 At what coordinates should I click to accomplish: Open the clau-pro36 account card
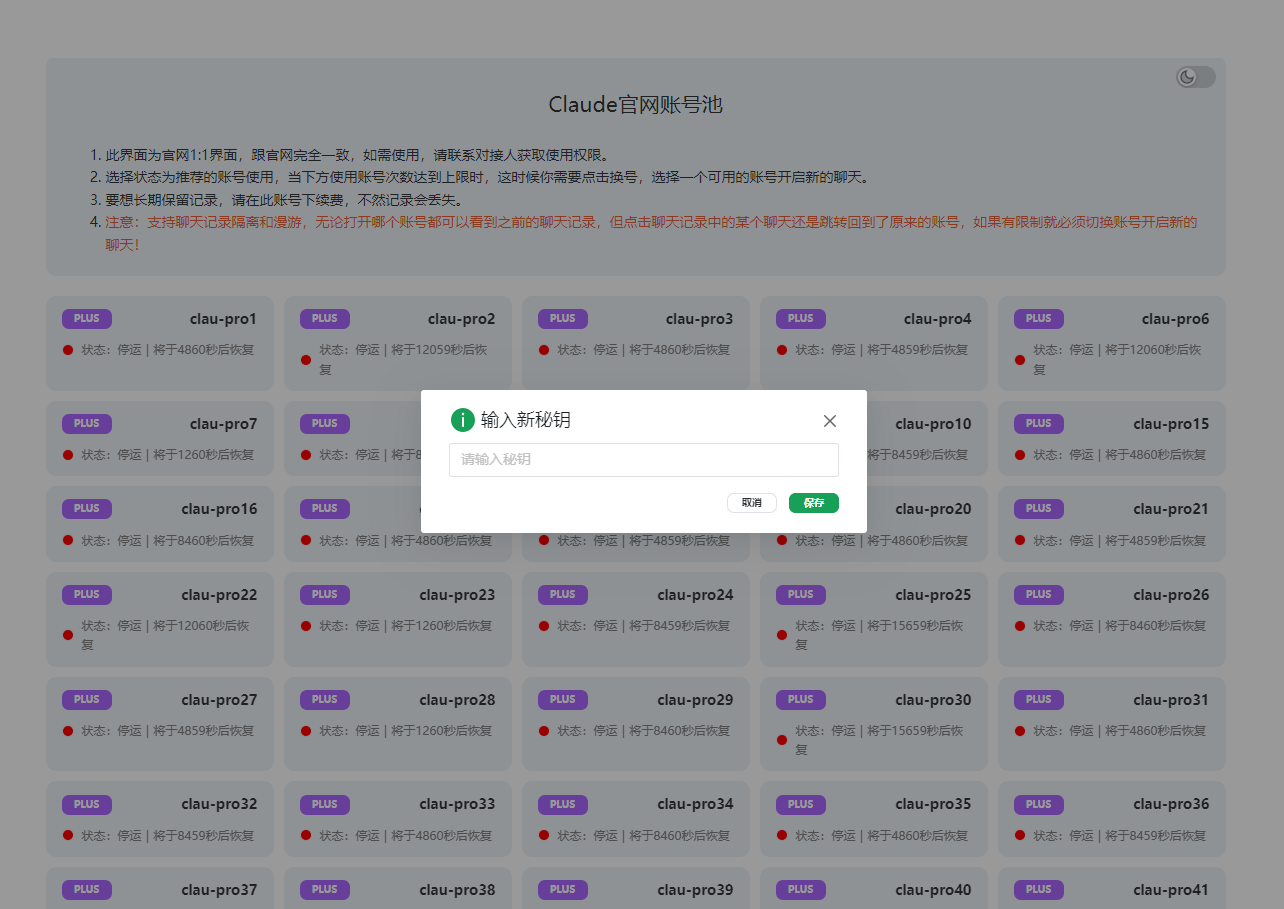pos(1112,819)
